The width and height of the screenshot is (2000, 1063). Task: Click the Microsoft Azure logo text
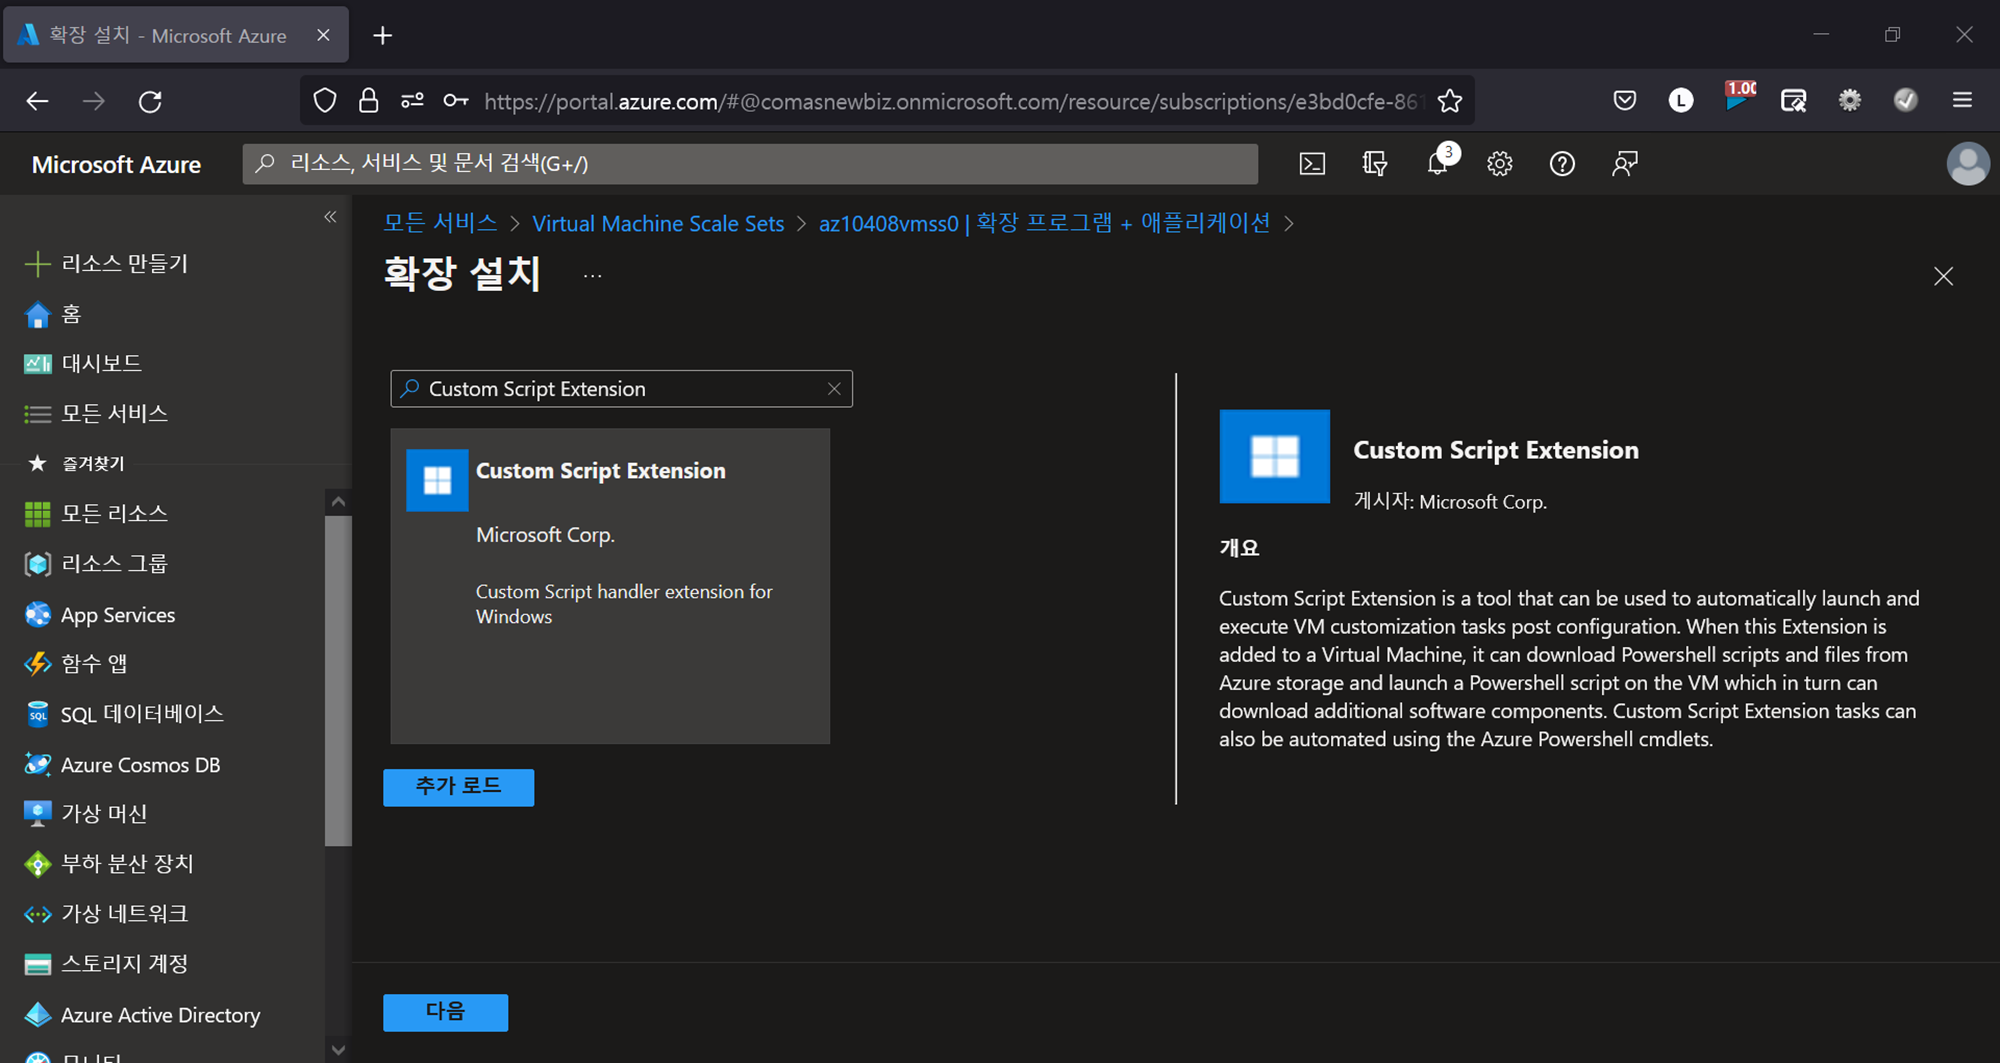pos(116,164)
